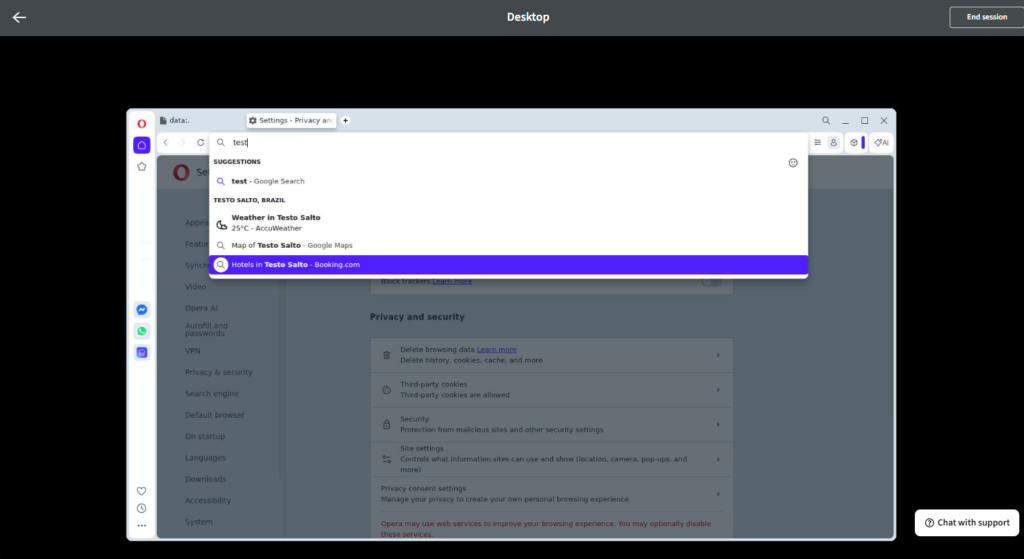Viewport: 1024px width, 559px height.
Task: Click the three-dots sidebar setup icon
Action: (x=142, y=525)
